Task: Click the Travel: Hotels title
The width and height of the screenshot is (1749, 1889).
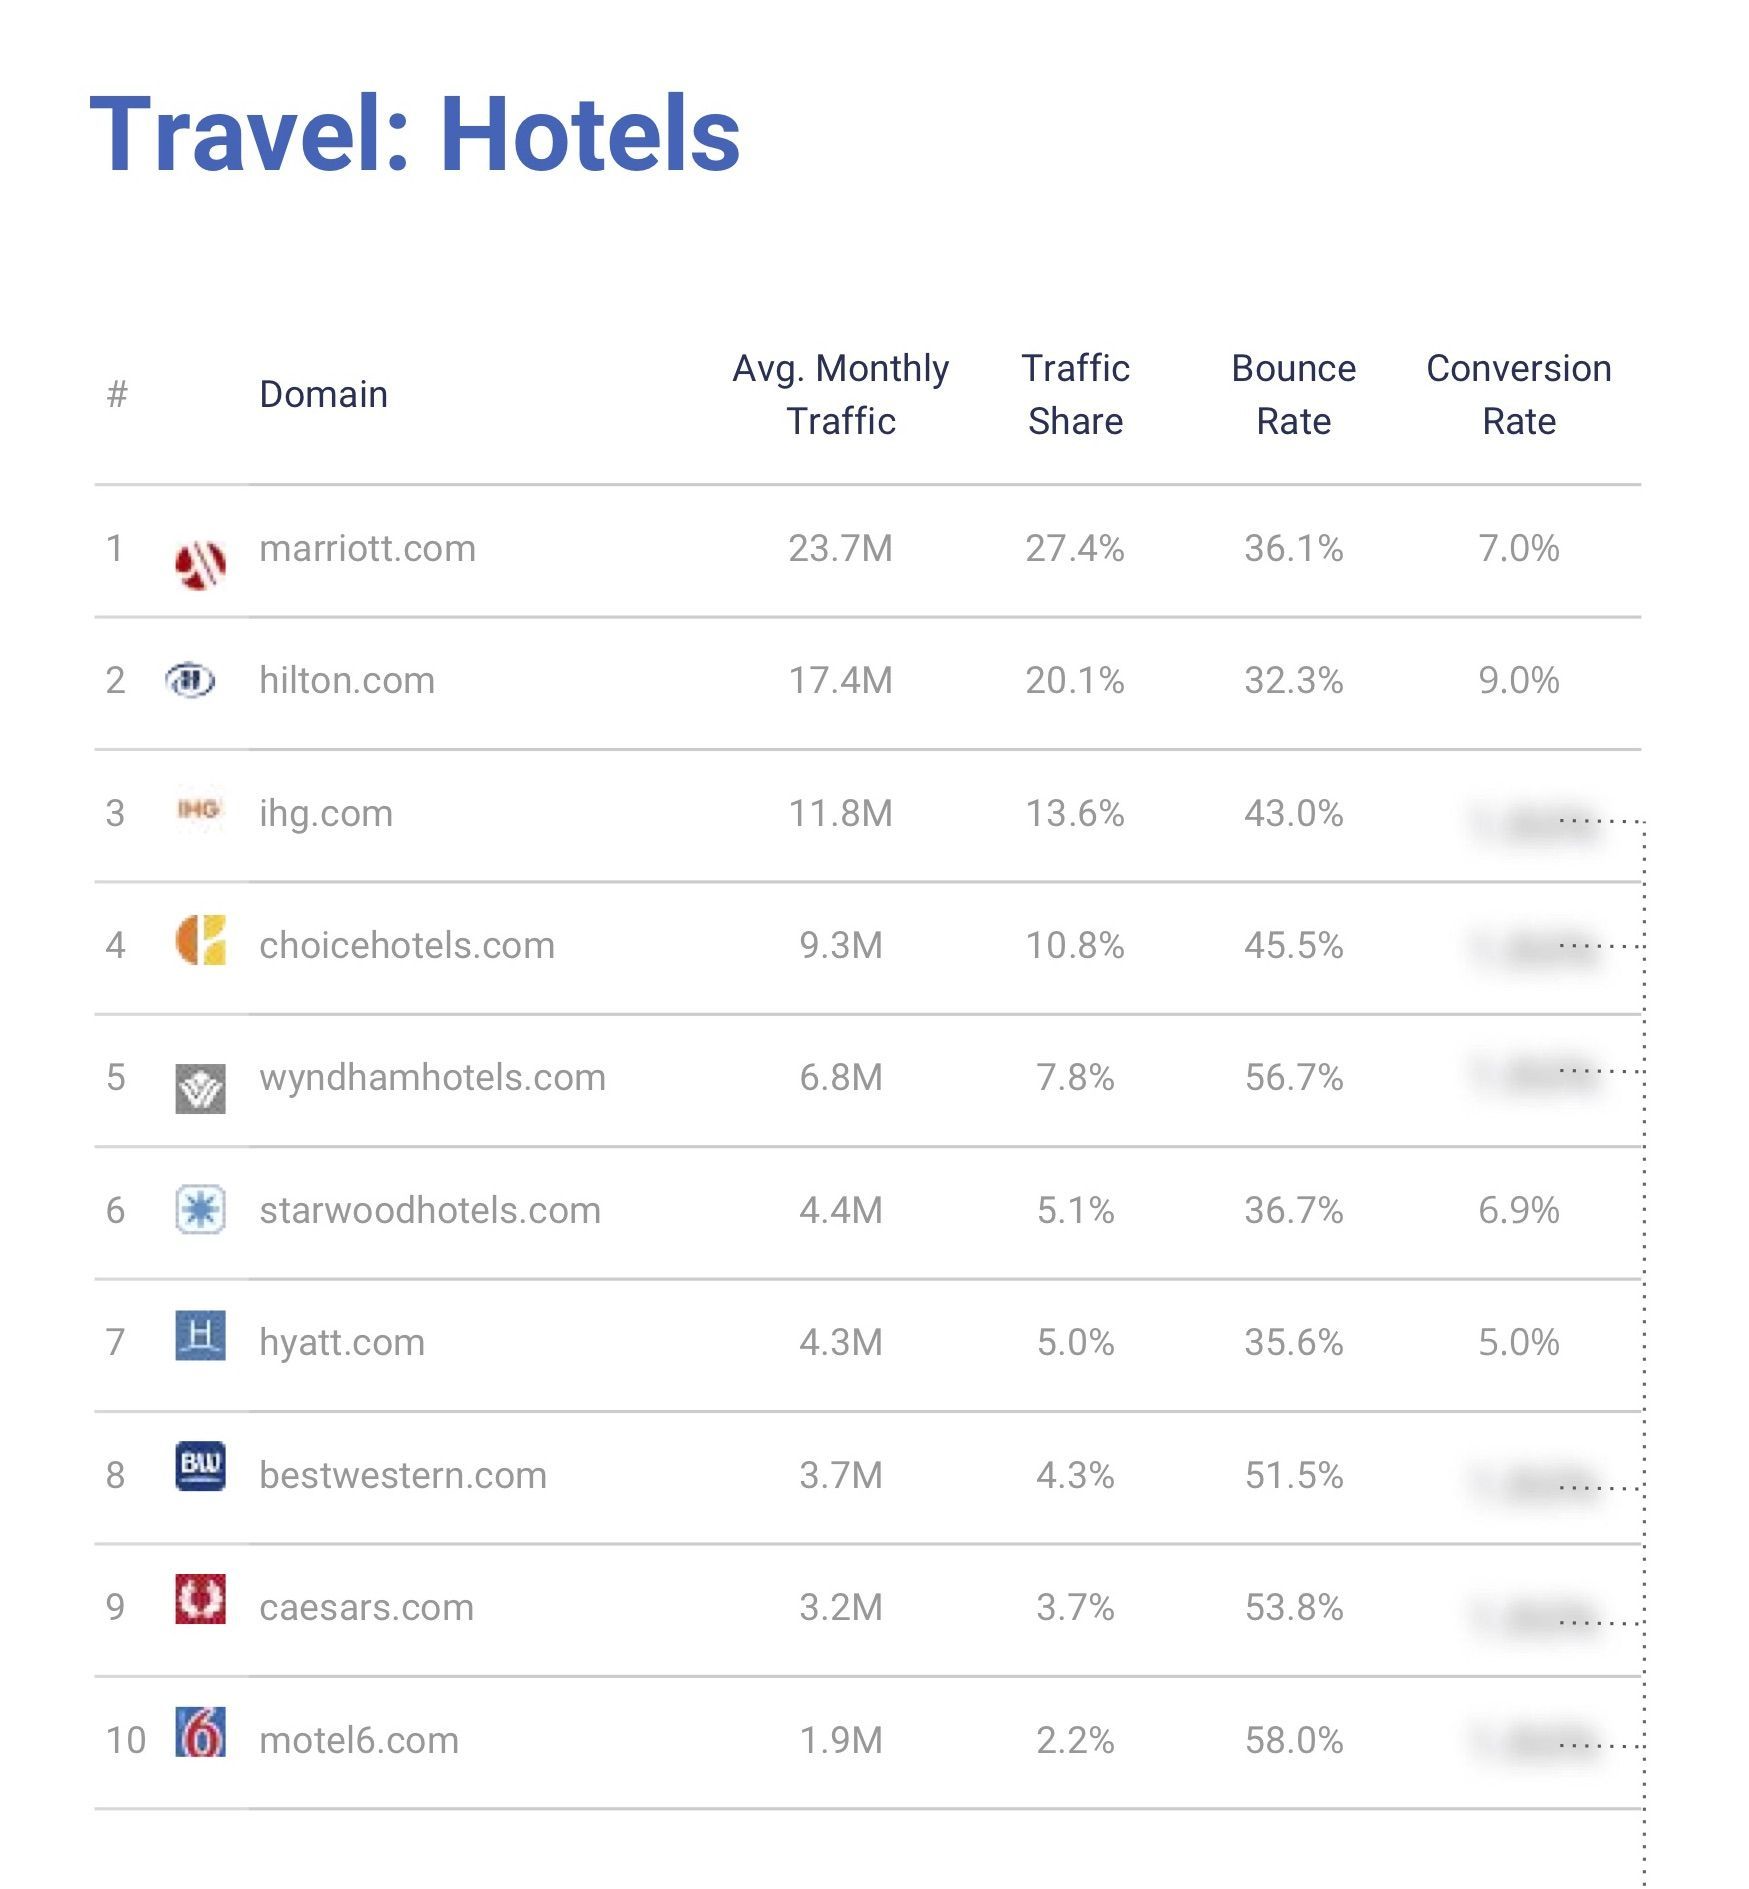Action: coord(415,134)
